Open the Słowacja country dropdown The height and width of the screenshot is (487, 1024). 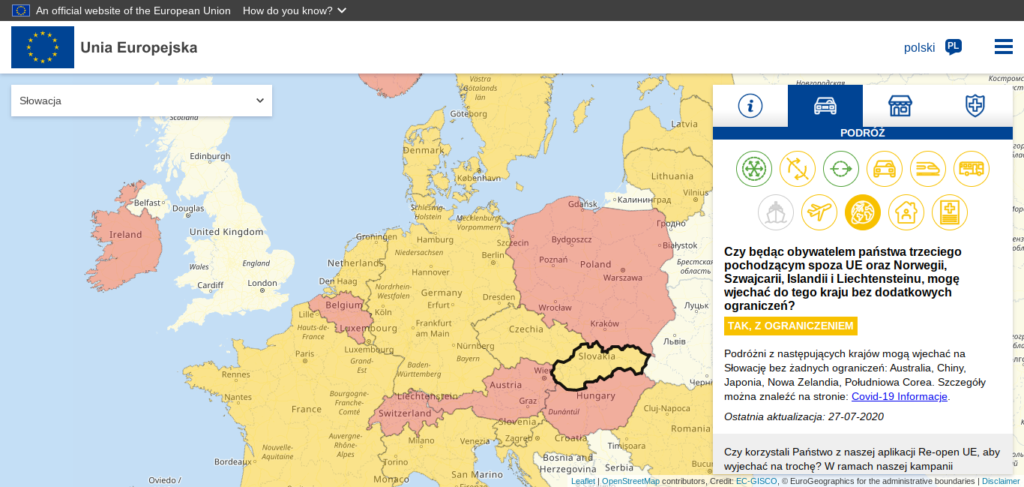141,101
